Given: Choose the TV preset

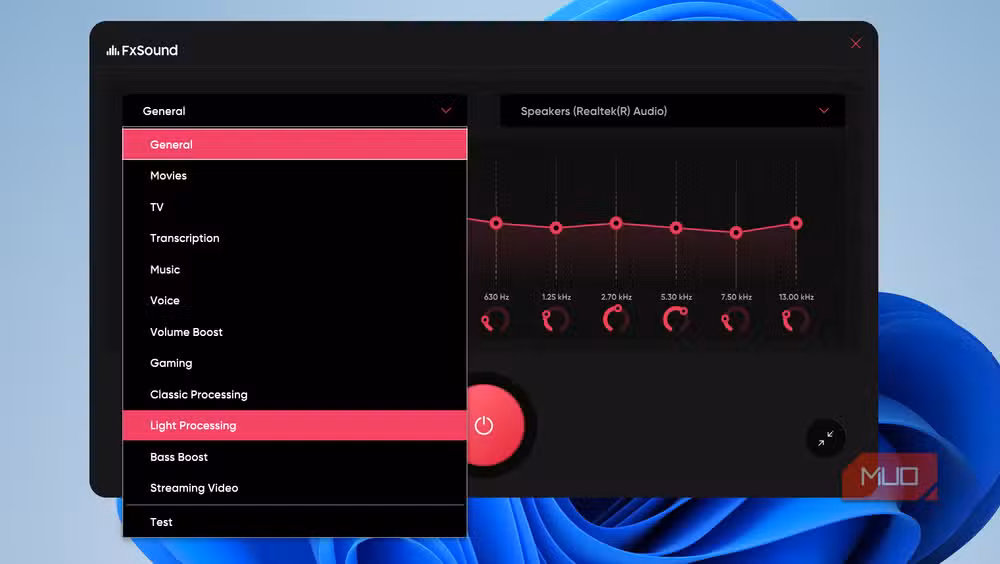Looking at the screenshot, I should 295,207.
